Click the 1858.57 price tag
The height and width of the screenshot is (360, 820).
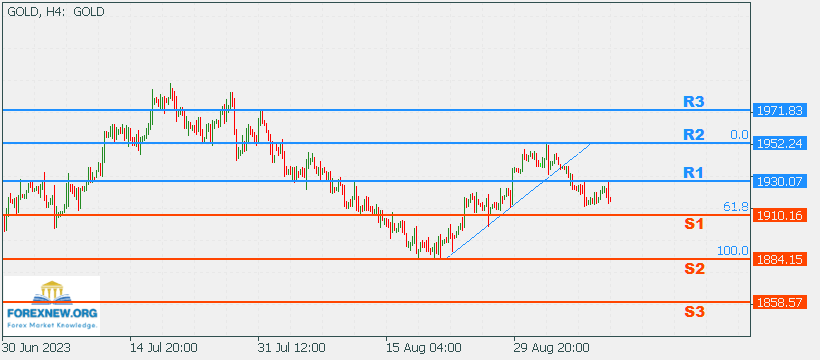[x=780, y=302]
